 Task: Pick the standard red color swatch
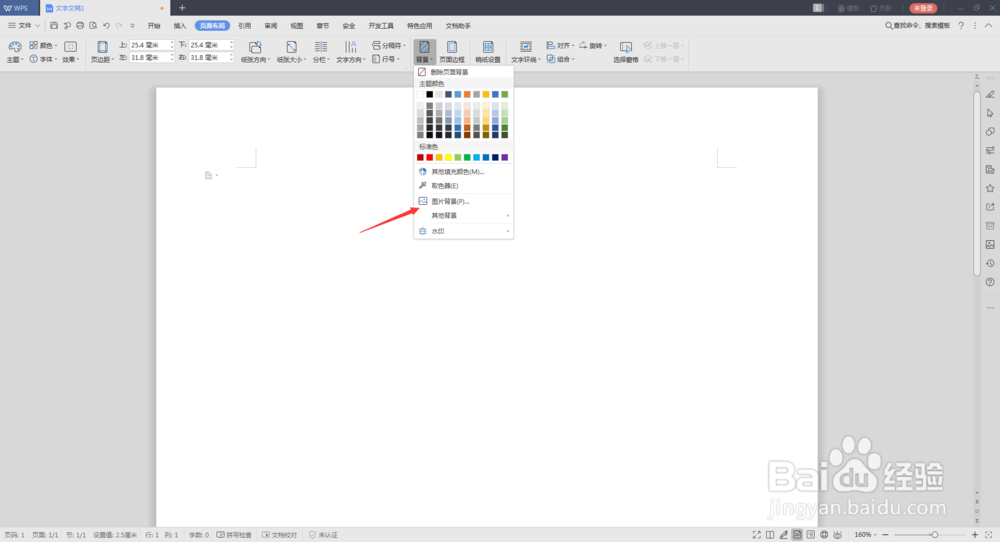pos(429,157)
